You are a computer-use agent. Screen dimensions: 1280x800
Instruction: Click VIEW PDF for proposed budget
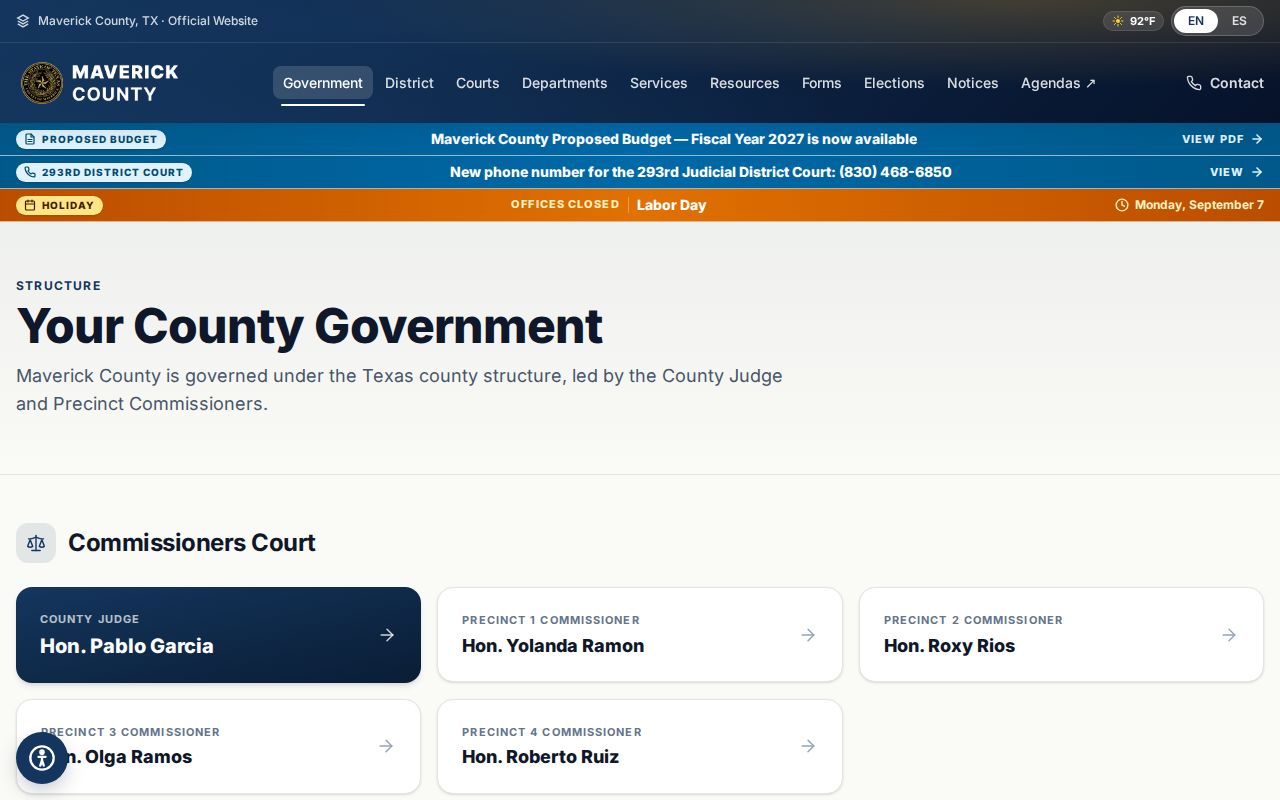pos(1222,139)
